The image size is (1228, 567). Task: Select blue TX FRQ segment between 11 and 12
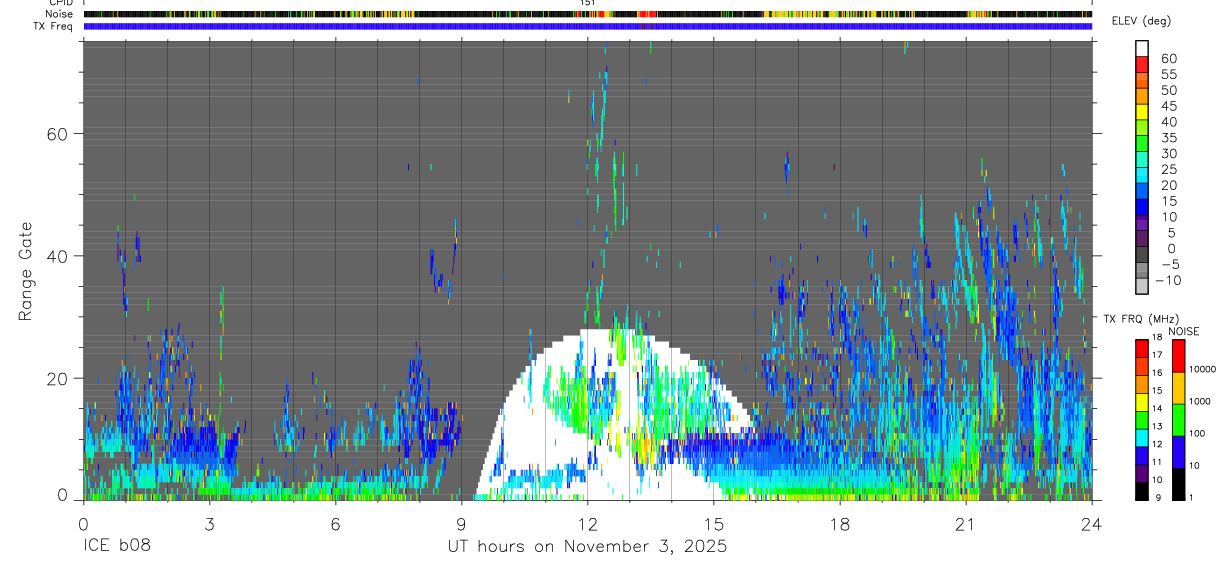(1142, 454)
